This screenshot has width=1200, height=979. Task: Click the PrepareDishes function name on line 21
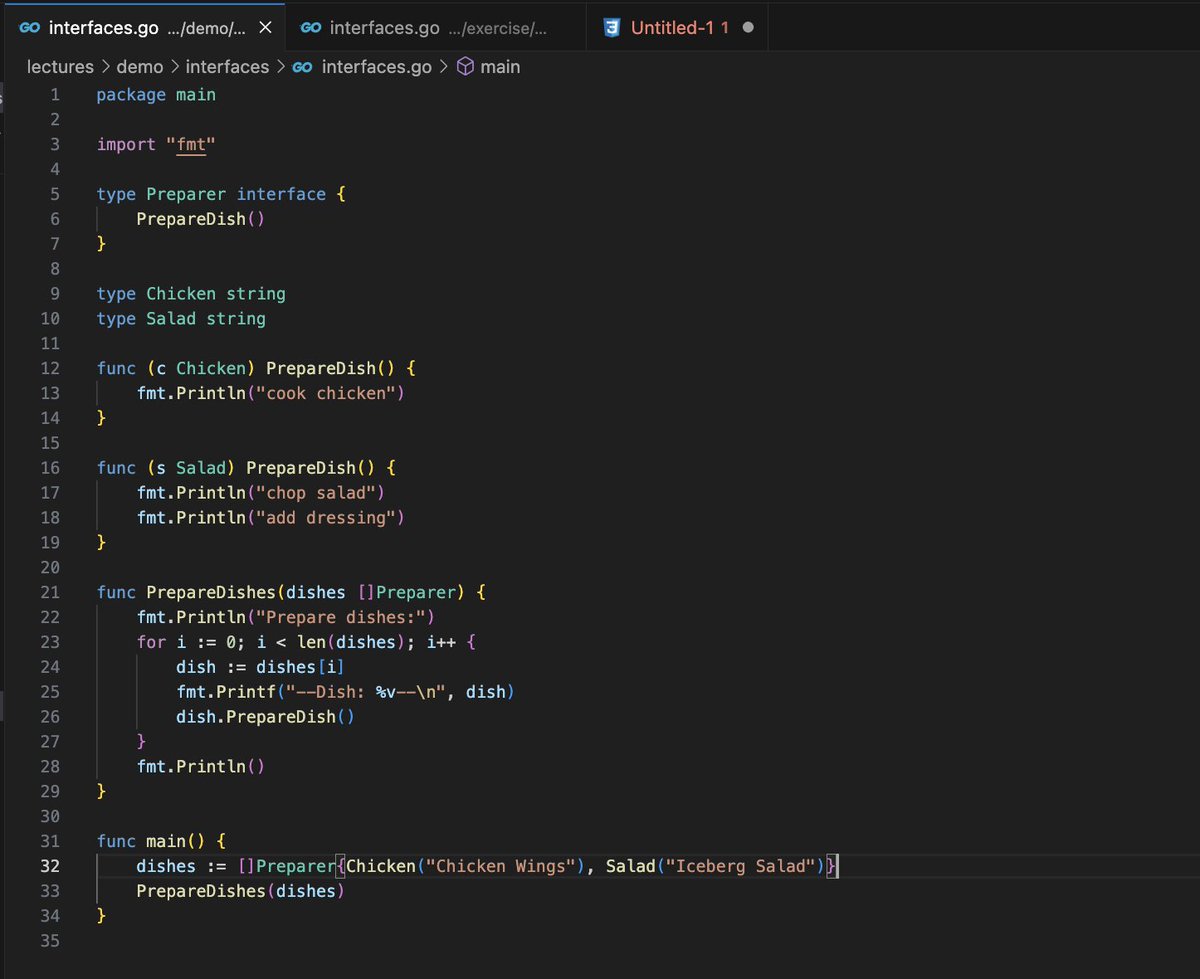click(x=211, y=592)
